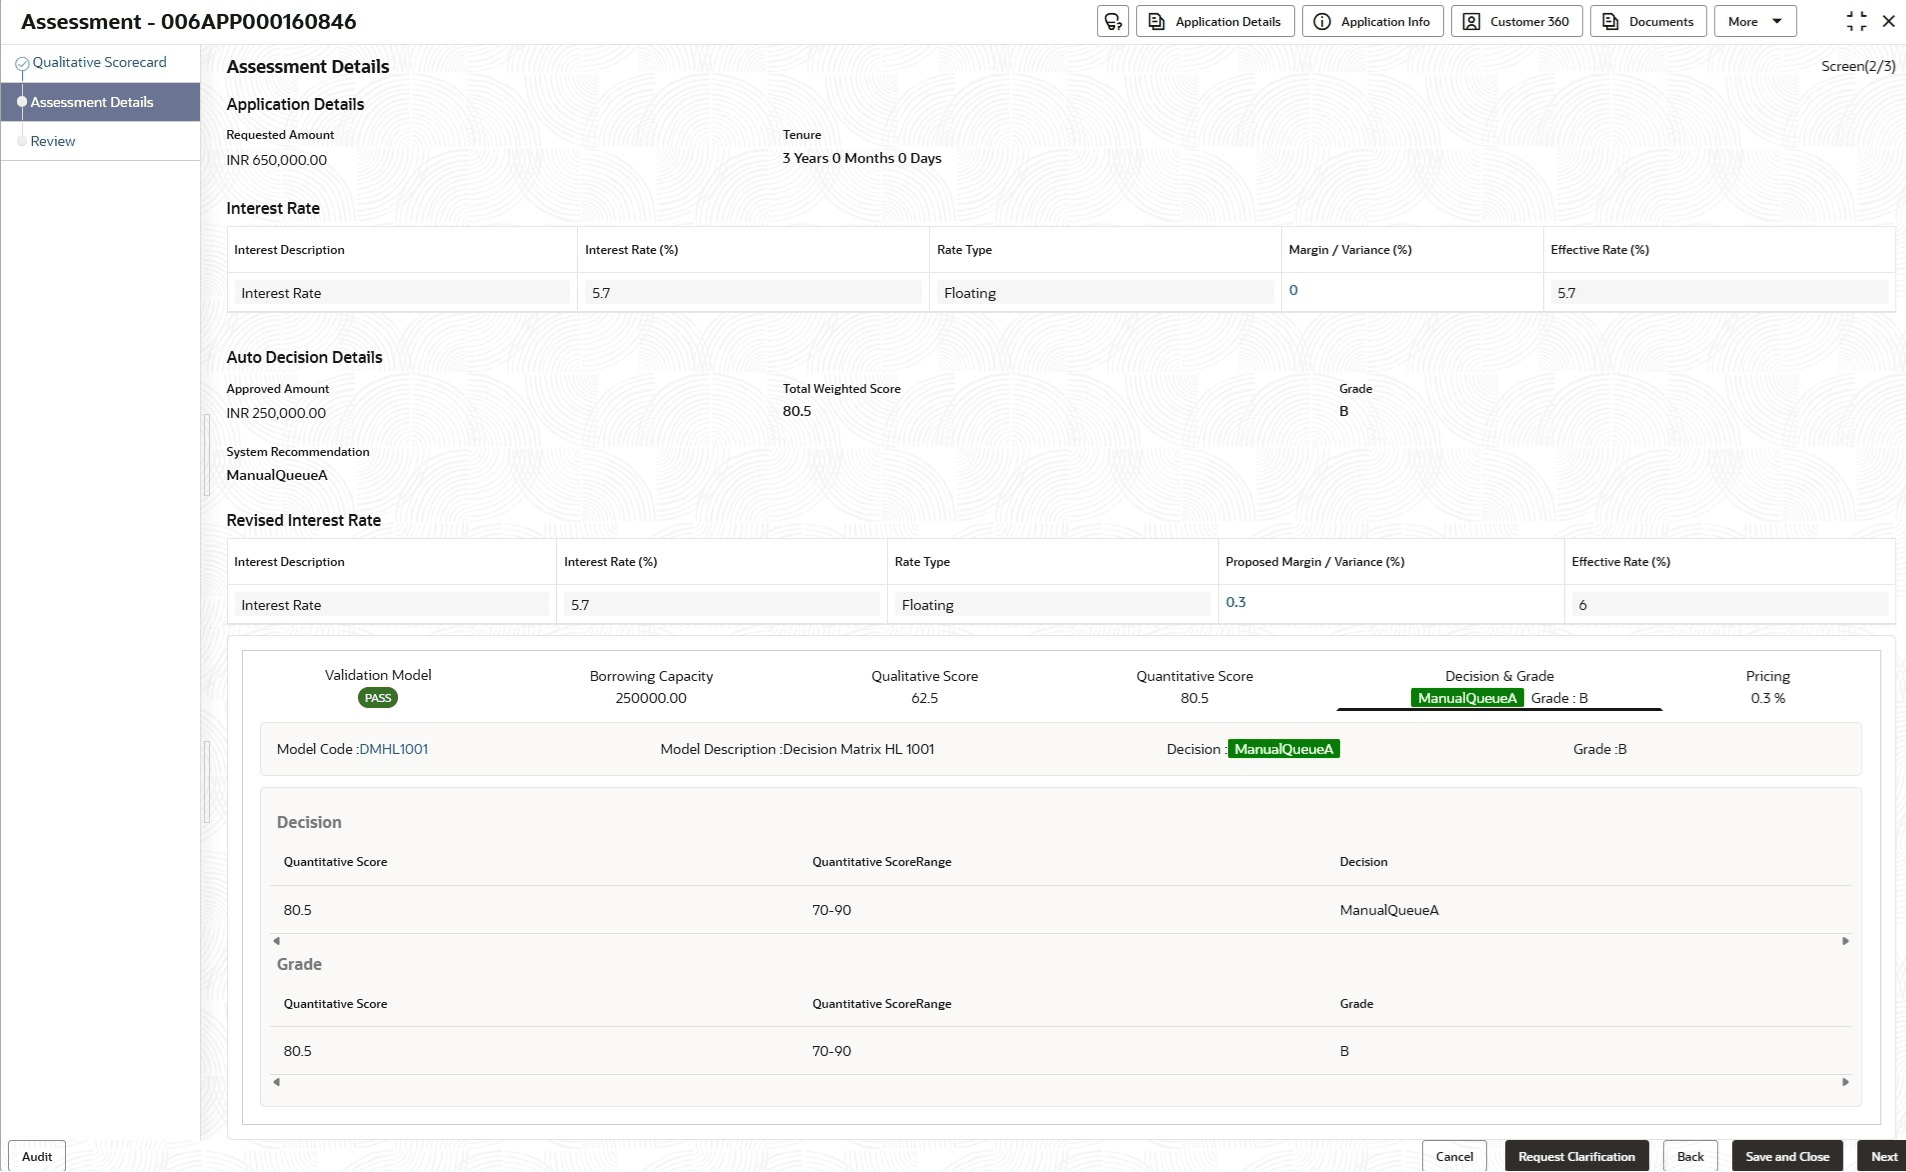Image resolution: width=1906 pixels, height=1172 pixels.
Task: Click Revised Effective Rate field showing 6
Action: coord(1730,605)
